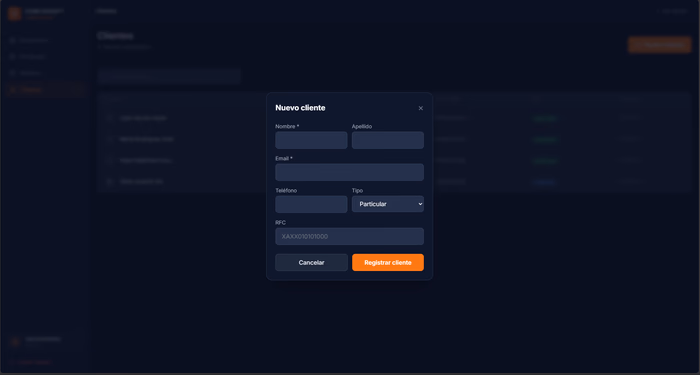Cancel the new client form

coord(311,262)
